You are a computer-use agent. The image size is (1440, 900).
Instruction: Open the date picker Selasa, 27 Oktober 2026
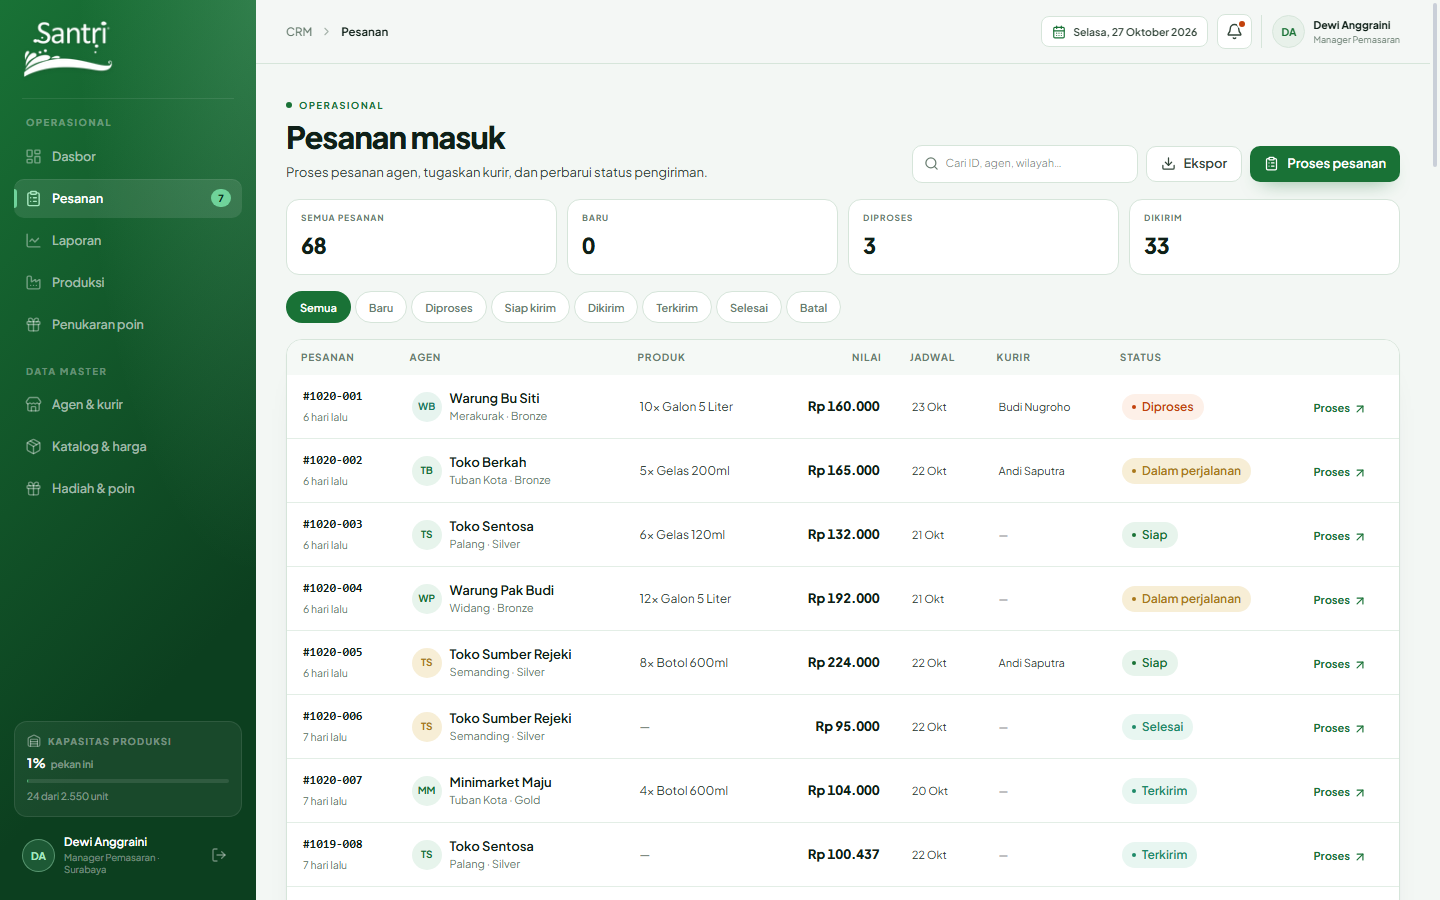pos(1124,32)
